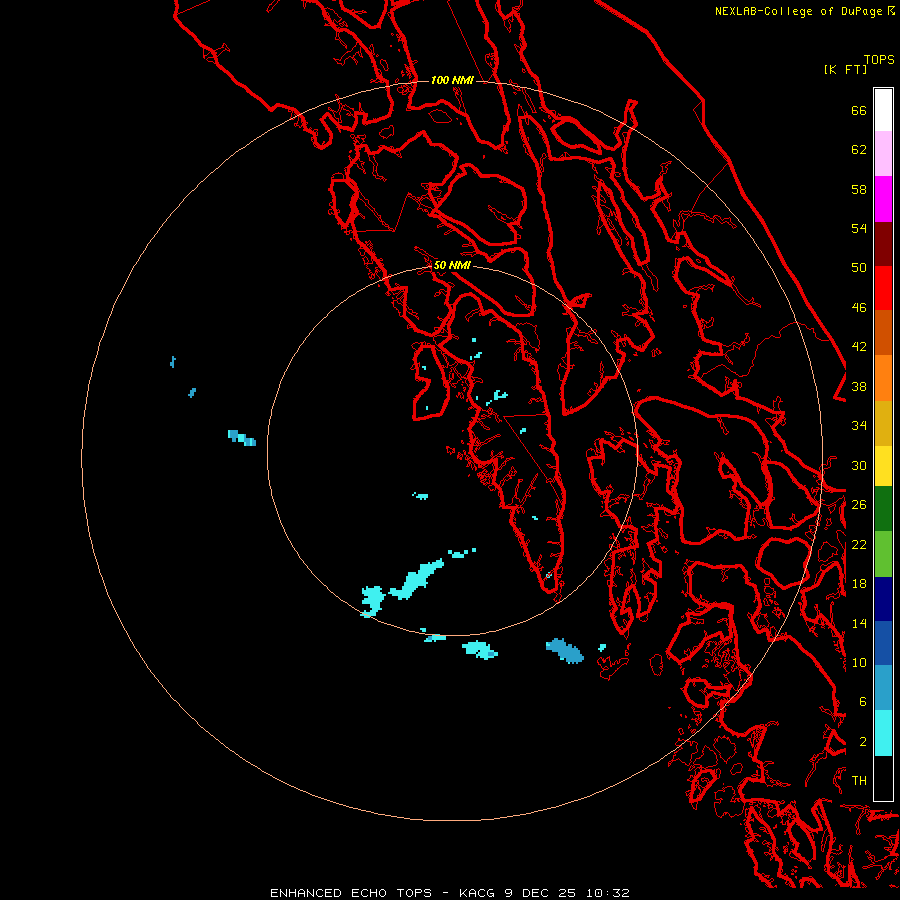
Task: Click the '42' legend value
Action: tap(859, 347)
